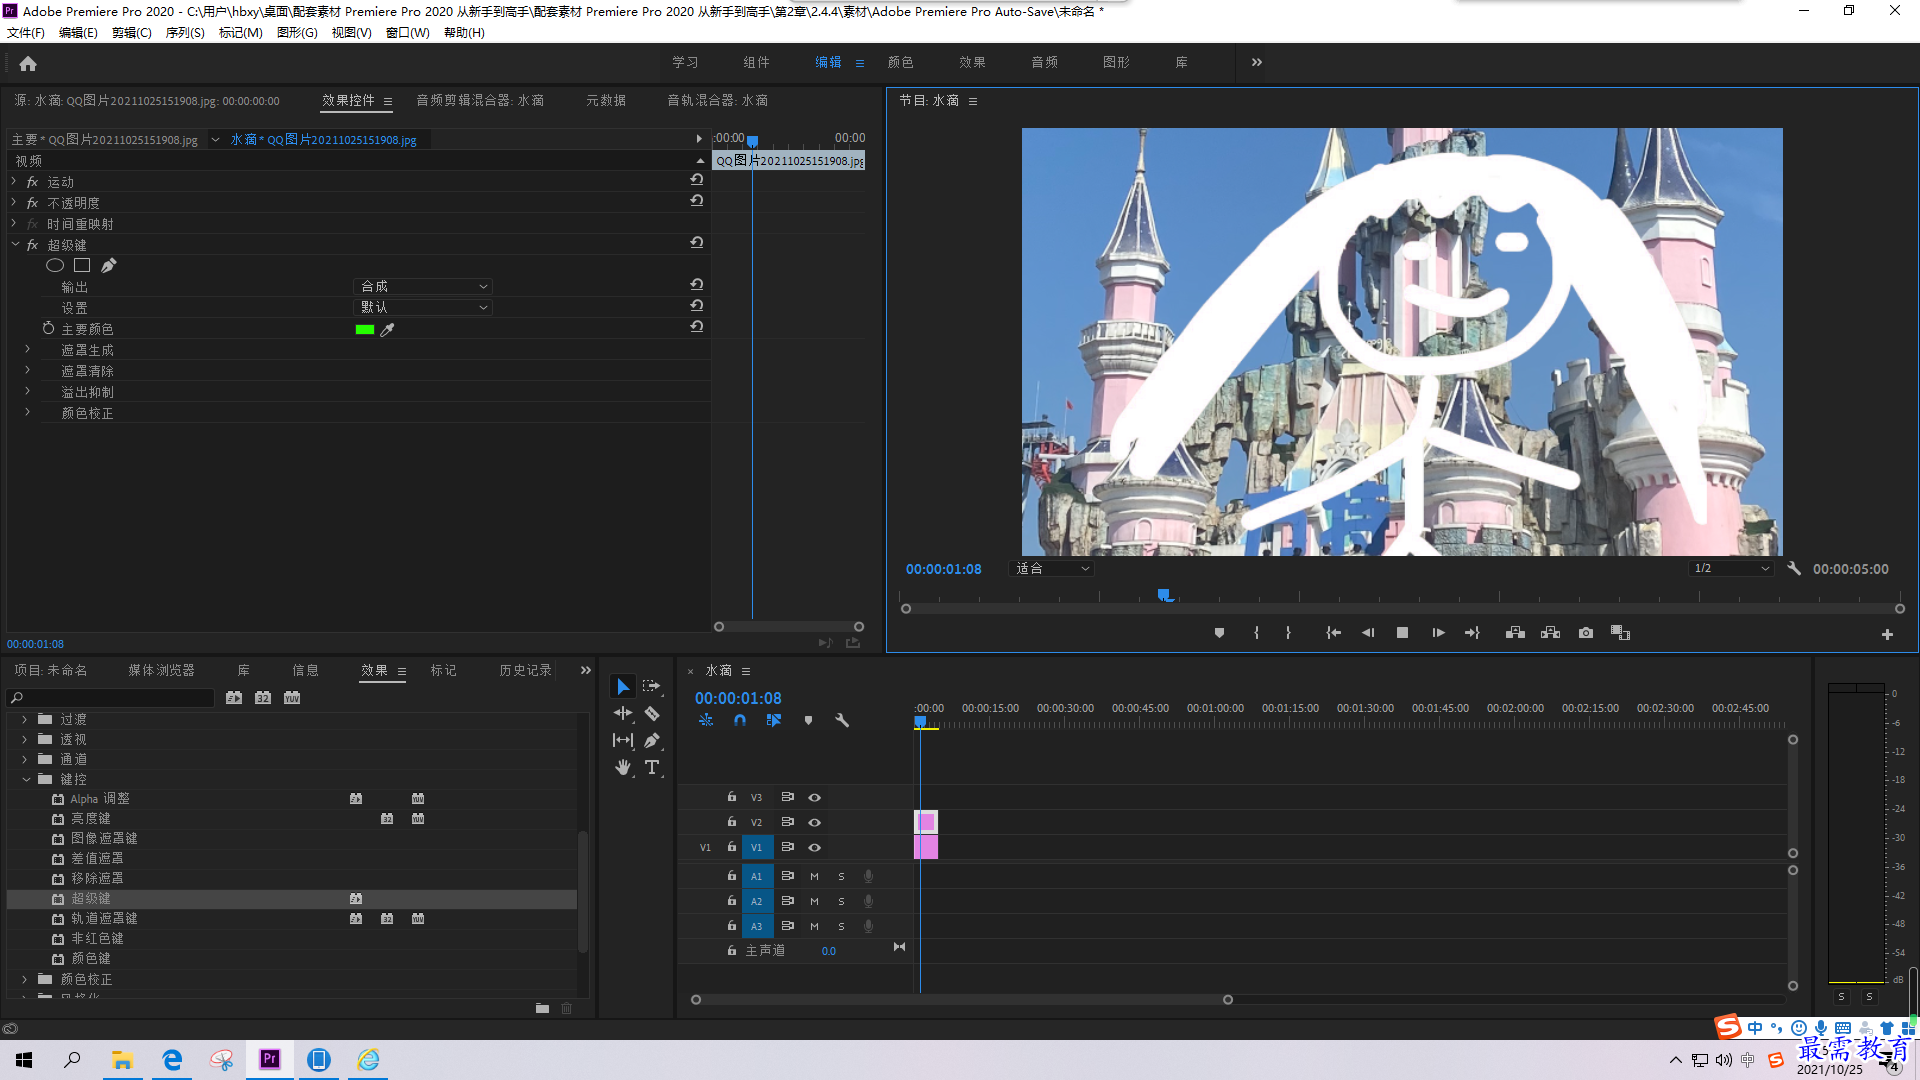Open the 元数据 panel tab
Image resolution: width=1920 pixels, height=1080 pixels.
coord(606,100)
